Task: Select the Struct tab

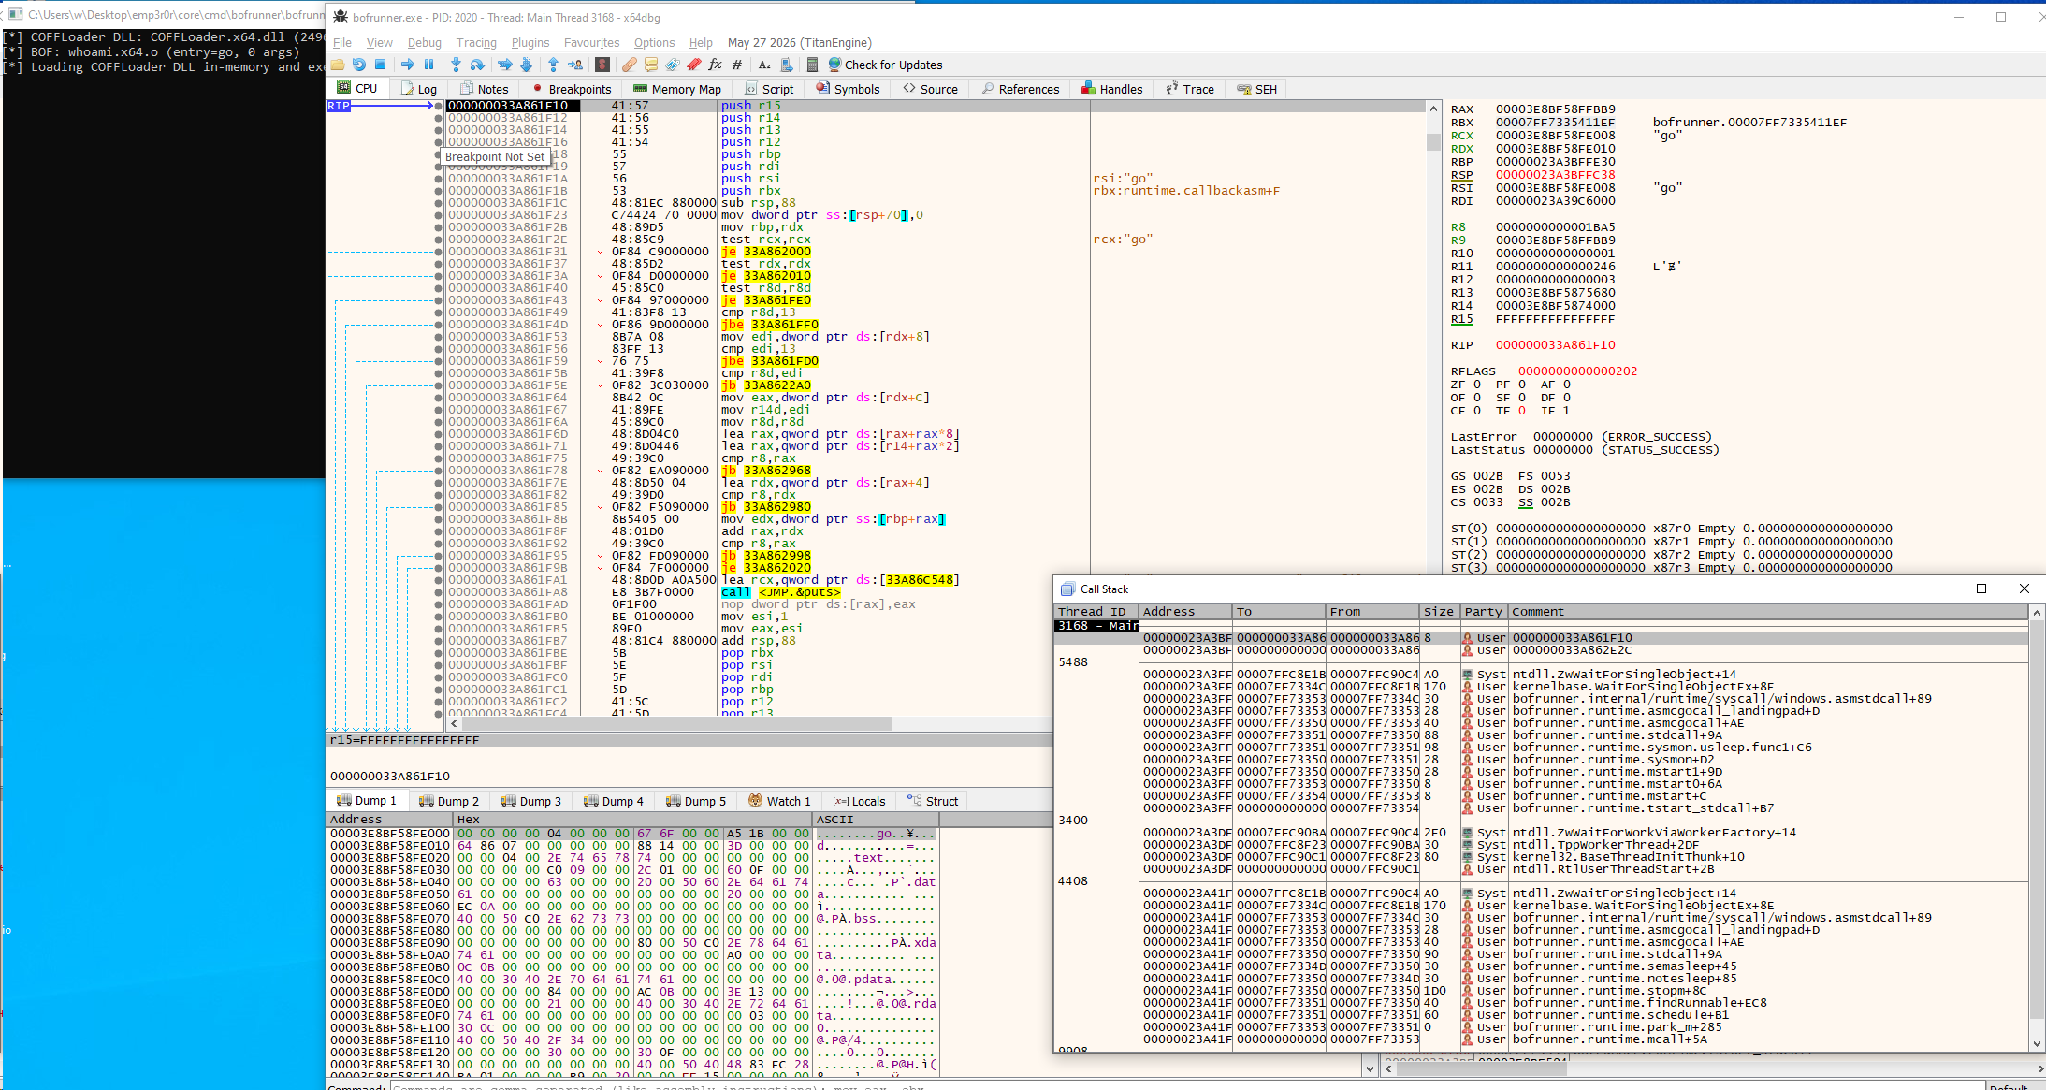Action: (x=933, y=801)
